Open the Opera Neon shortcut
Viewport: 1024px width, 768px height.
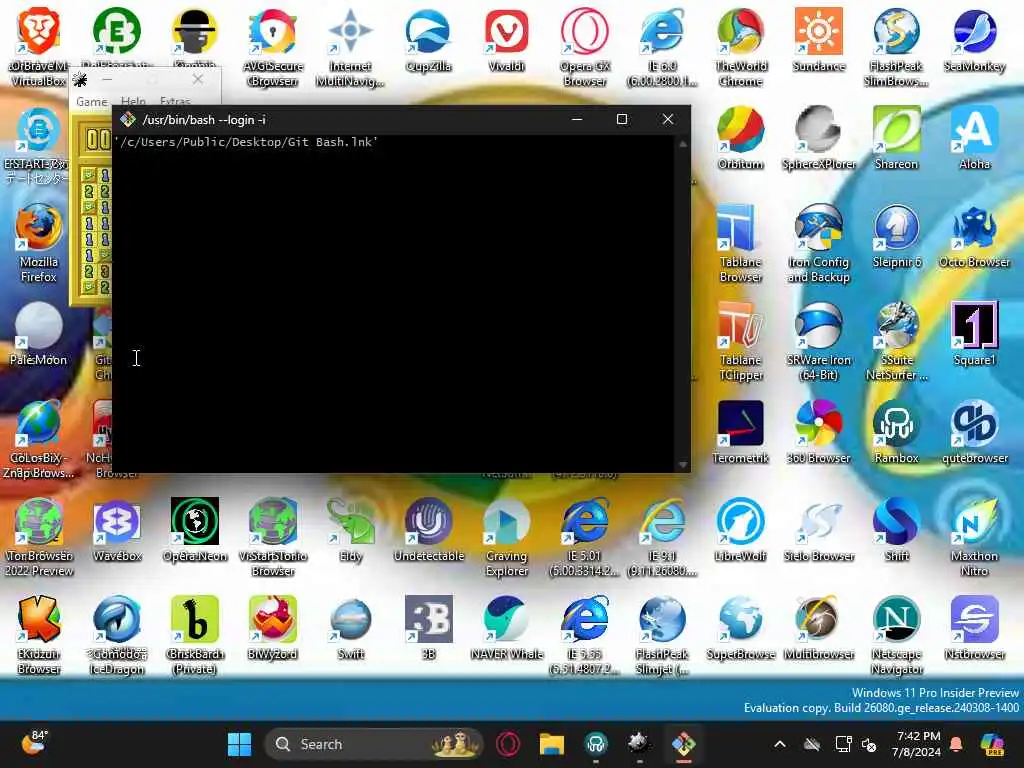(195, 530)
